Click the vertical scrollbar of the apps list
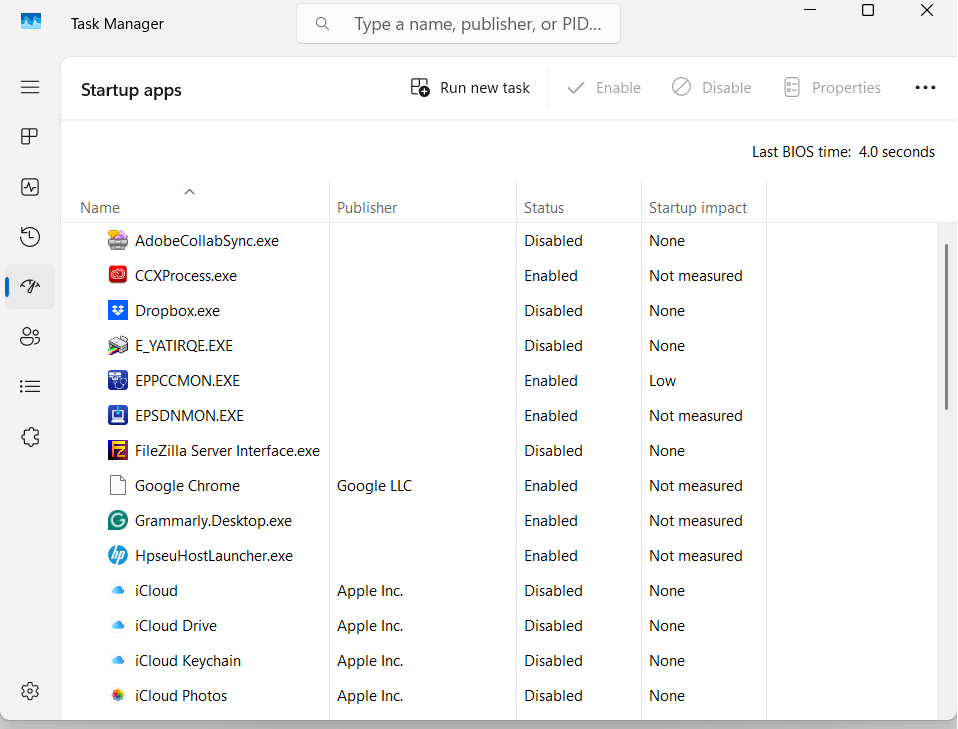Screen dimensions: 958x729 (x=946, y=327)
